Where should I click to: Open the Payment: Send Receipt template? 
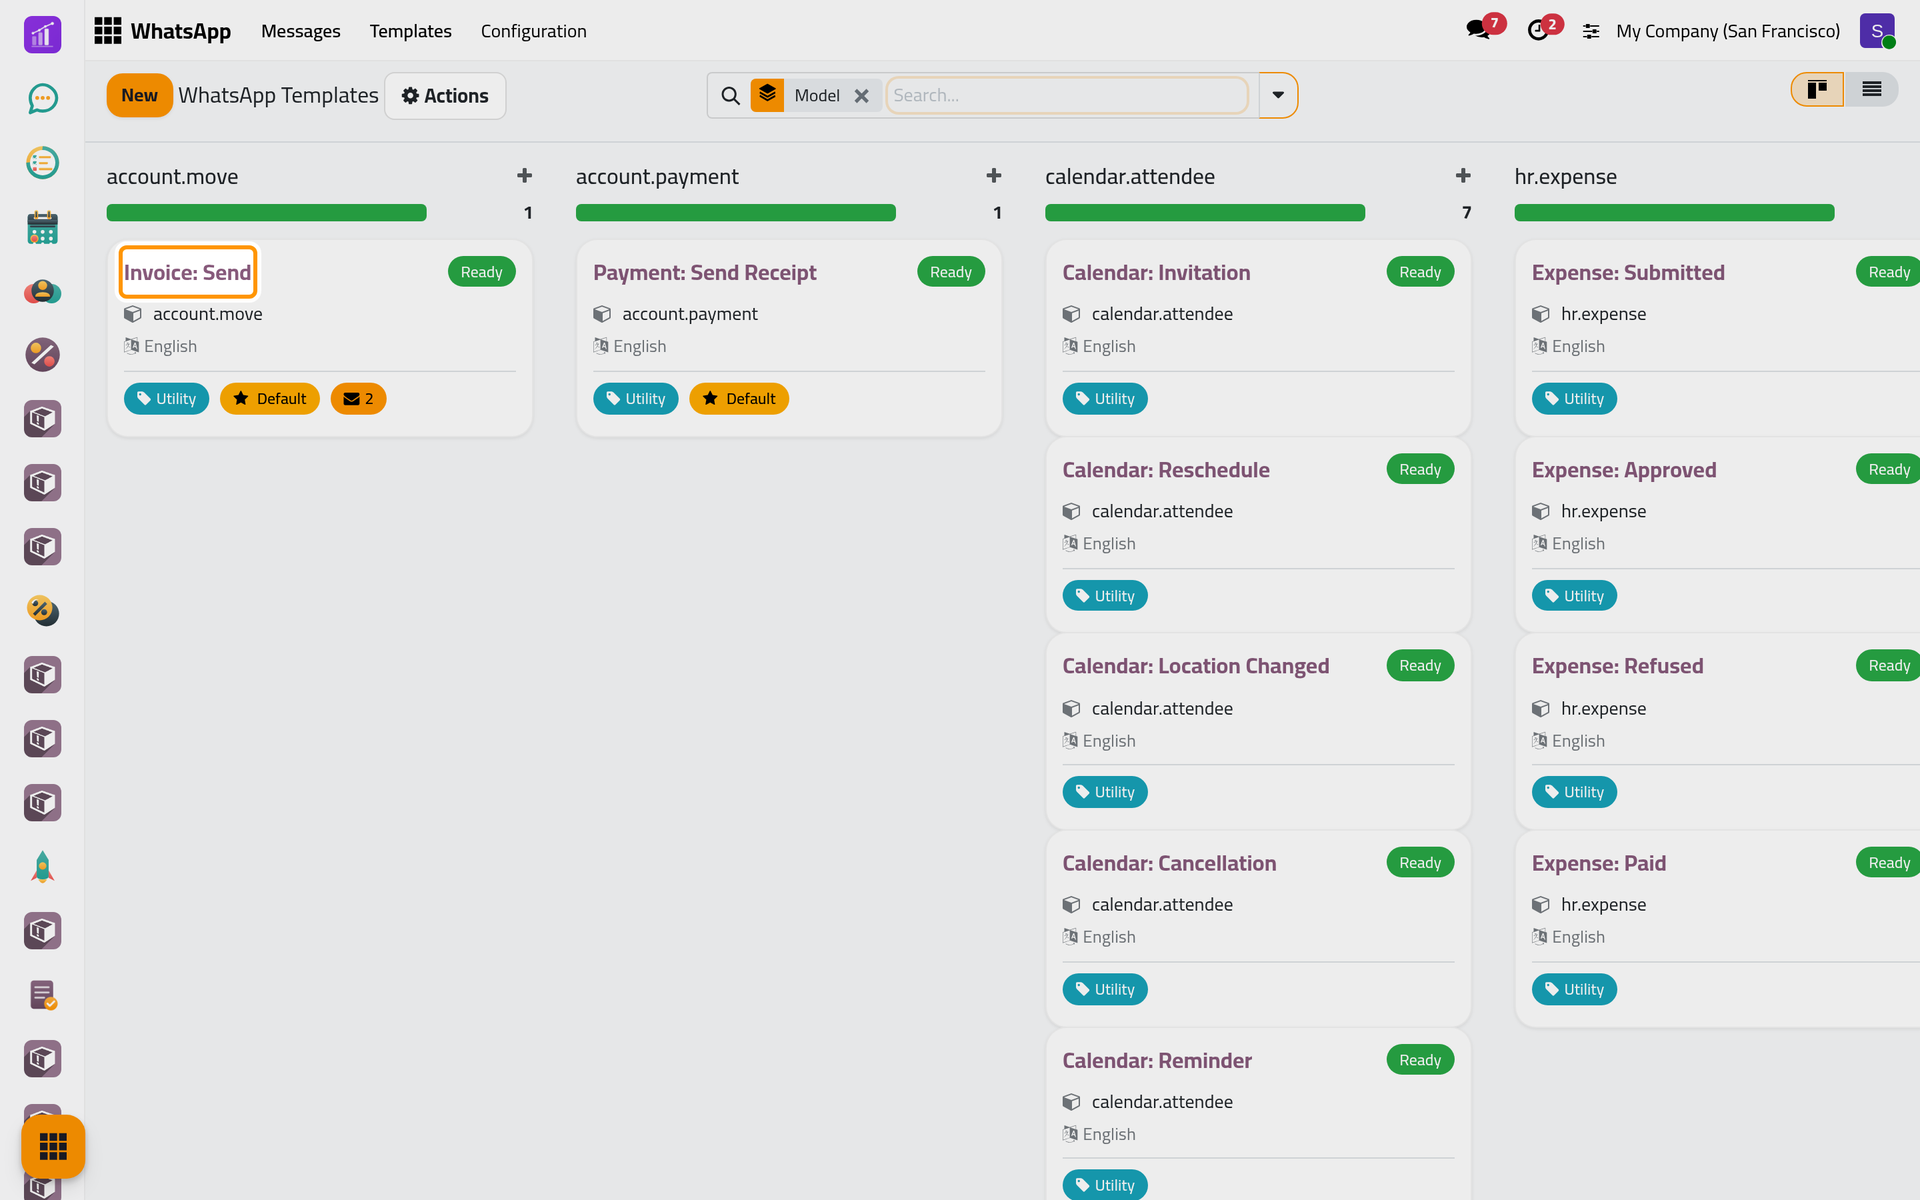pyautogui.click(x=704, y=272)
